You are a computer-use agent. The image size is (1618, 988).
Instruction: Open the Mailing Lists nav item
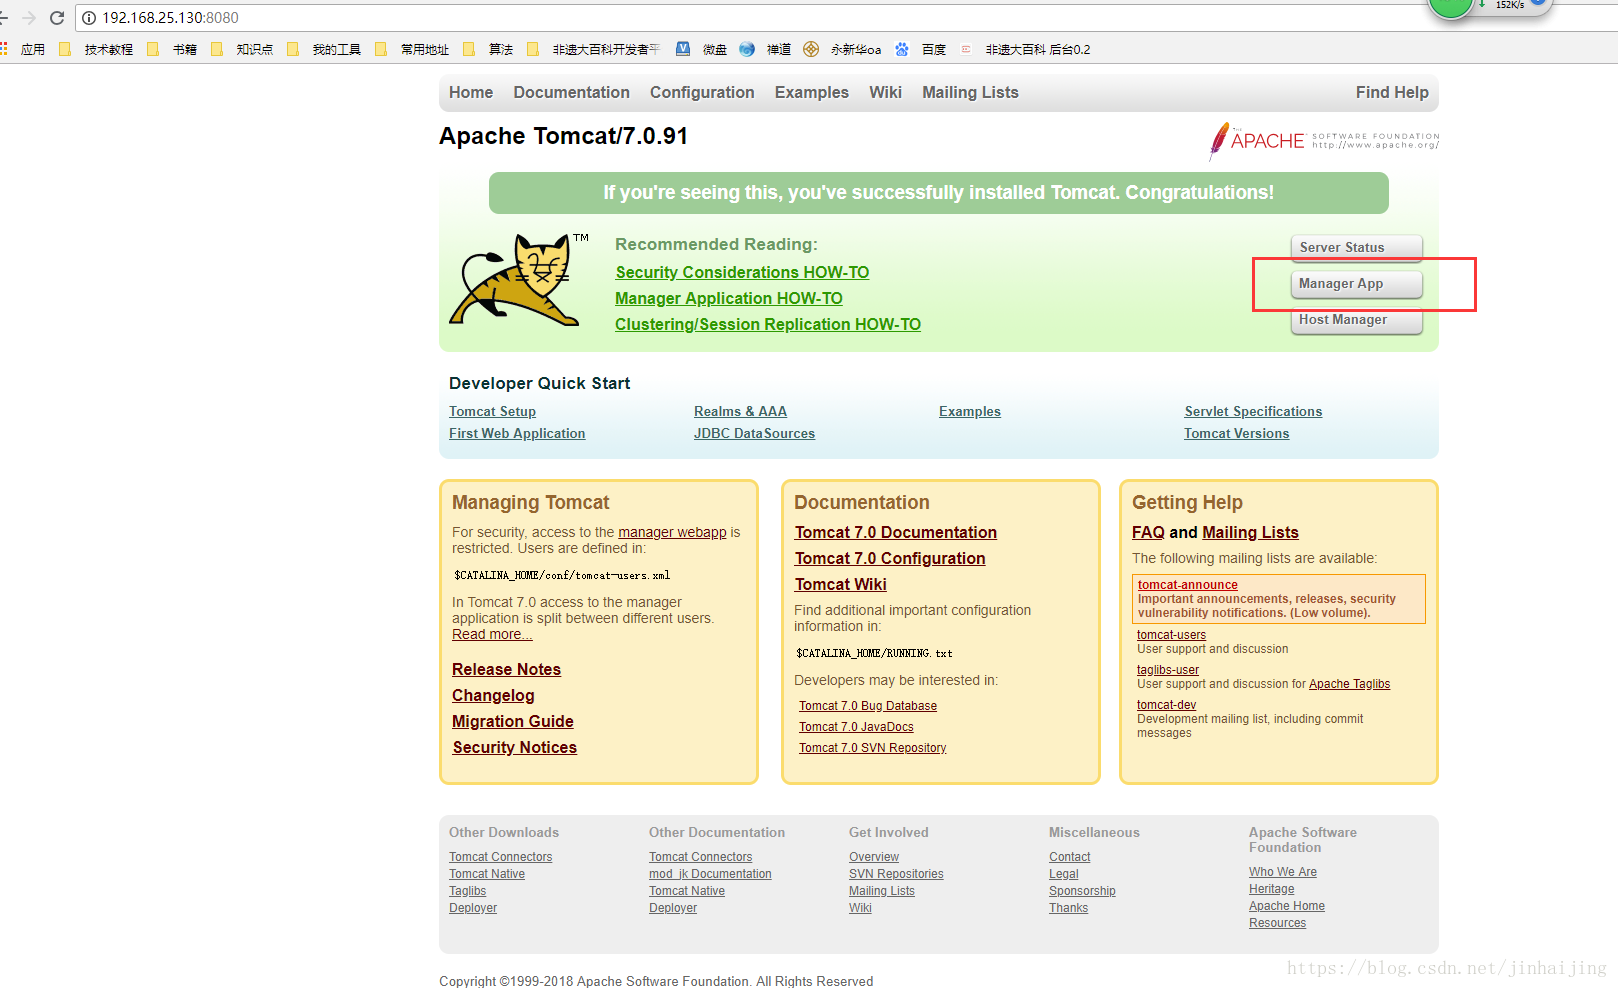click(x=970, y=92)
